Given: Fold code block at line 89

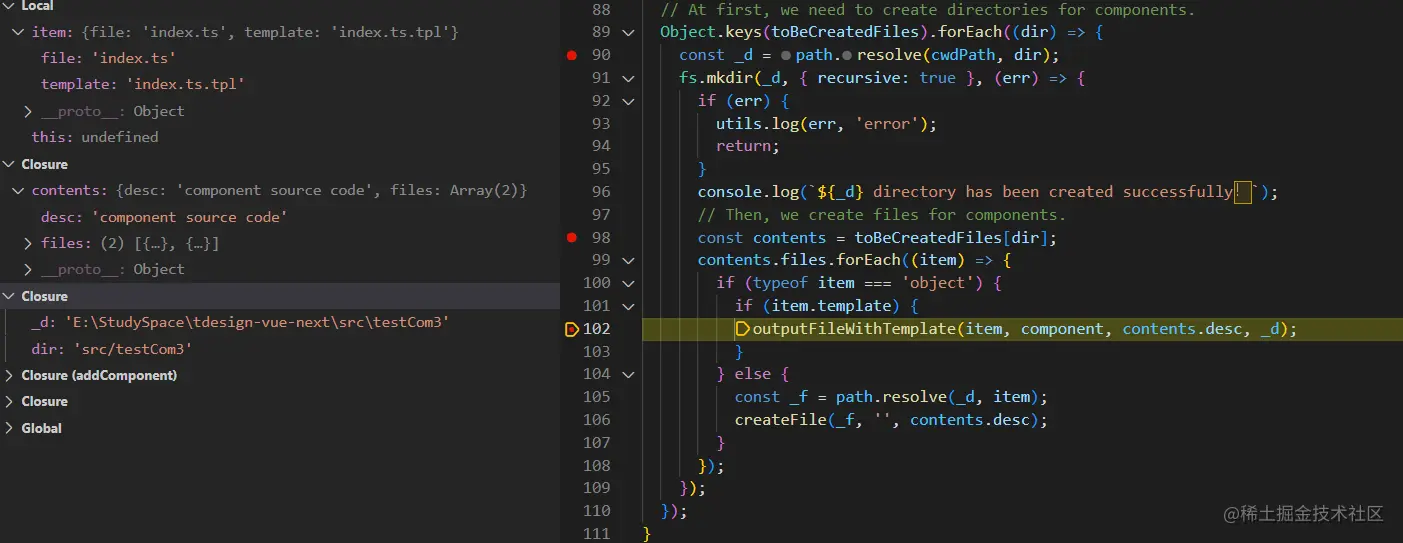Looking at the screenshot, I should pyautogui.click(x=628, y=32).
